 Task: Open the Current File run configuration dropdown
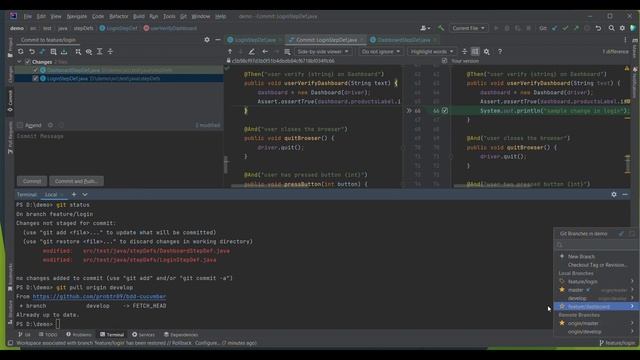coord(468,28)
